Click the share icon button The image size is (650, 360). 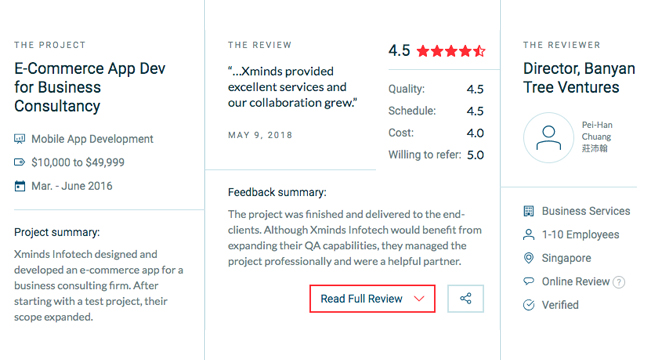click(x=466, y=299)
